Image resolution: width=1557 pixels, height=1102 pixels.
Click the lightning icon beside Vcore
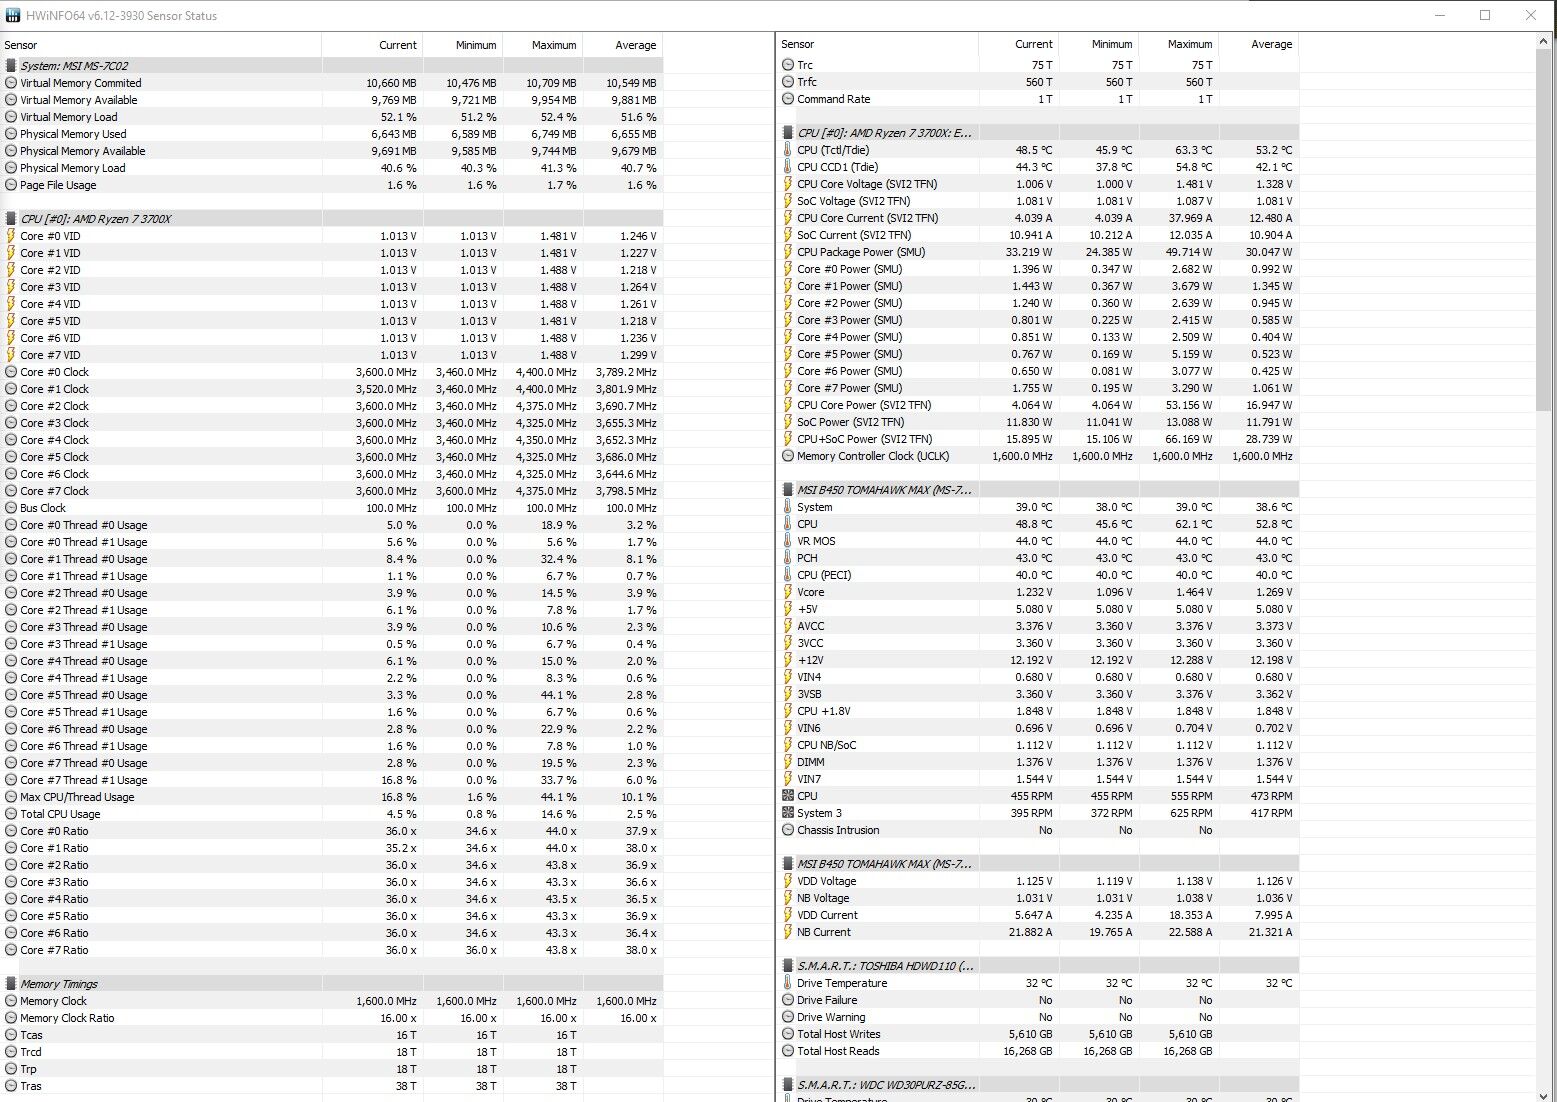pyautogui.click(x=788, y=592)
